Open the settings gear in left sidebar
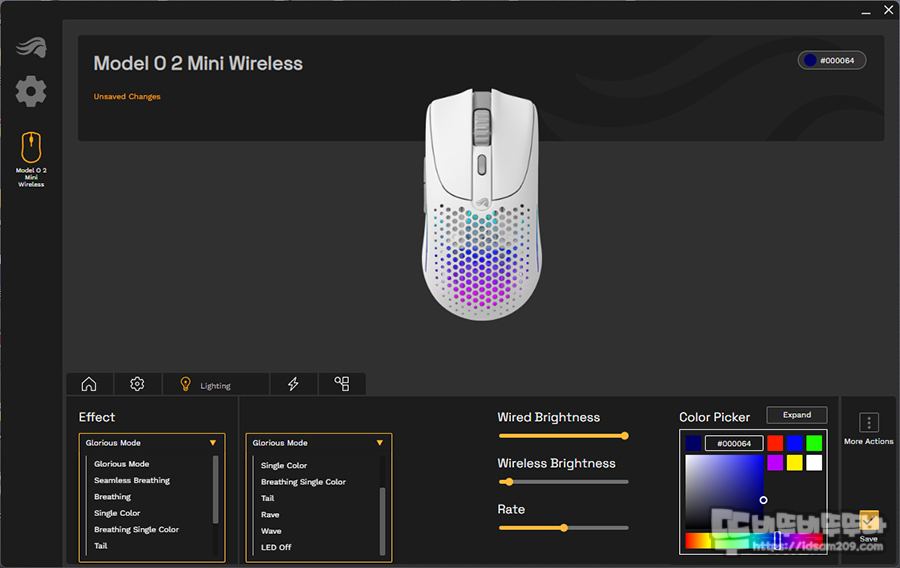The width and height of the screenshot is (900, 568). click(x=31, y=91)
